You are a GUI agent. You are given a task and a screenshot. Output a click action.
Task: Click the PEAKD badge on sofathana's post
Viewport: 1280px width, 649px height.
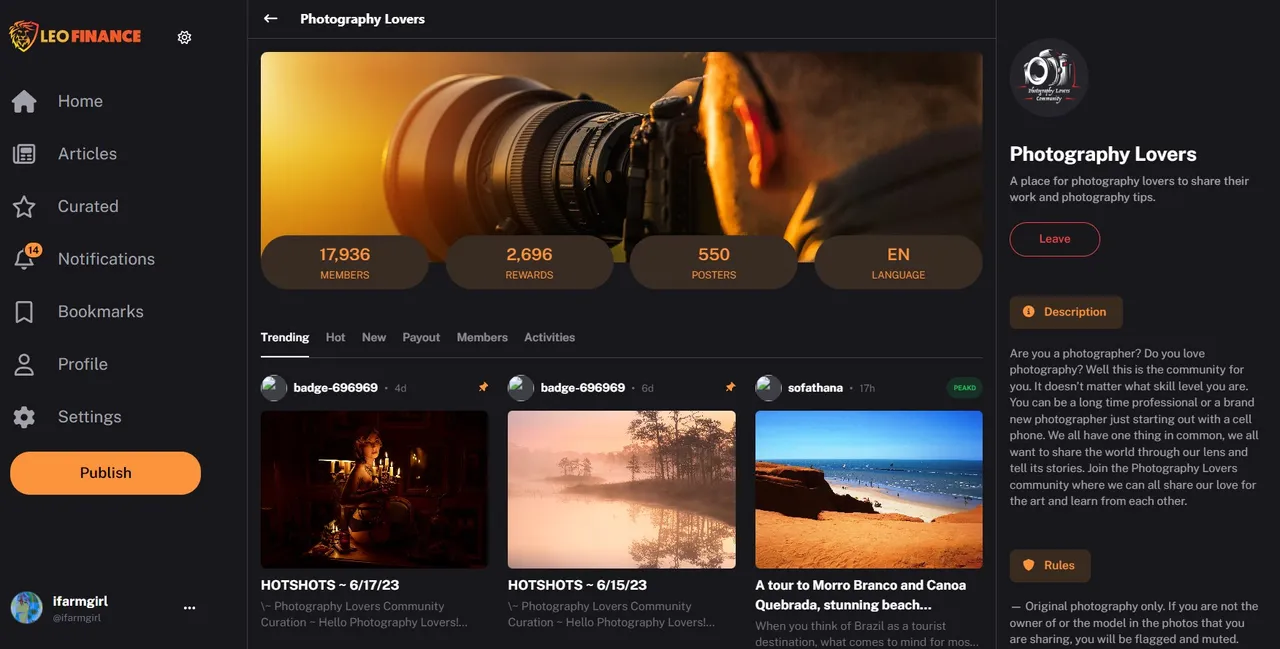point(964,388)
